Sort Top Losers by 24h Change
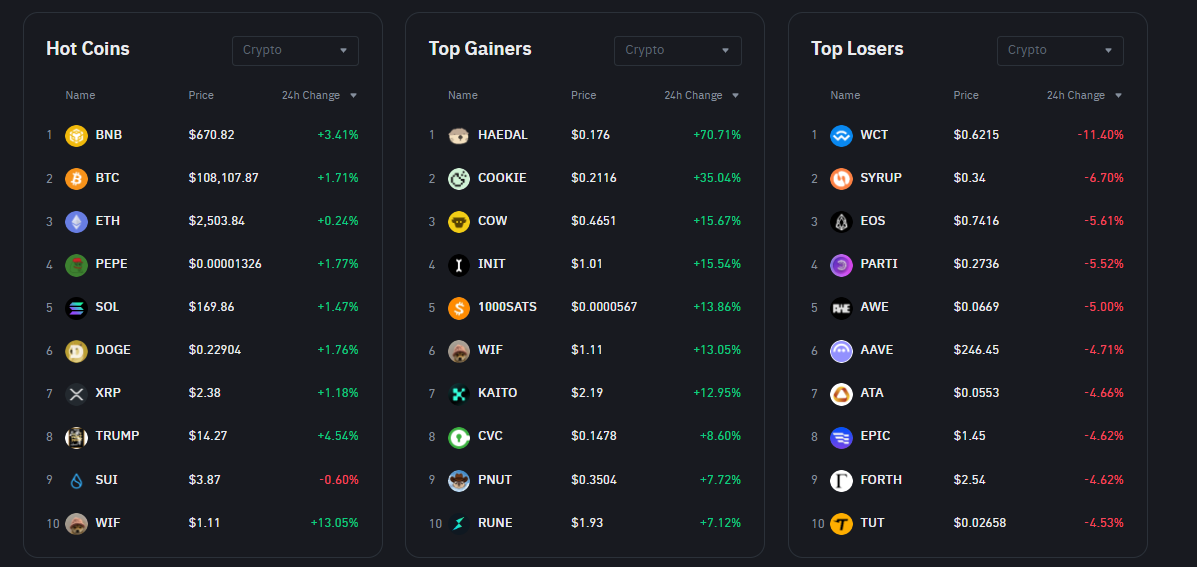 [1084, 96]
